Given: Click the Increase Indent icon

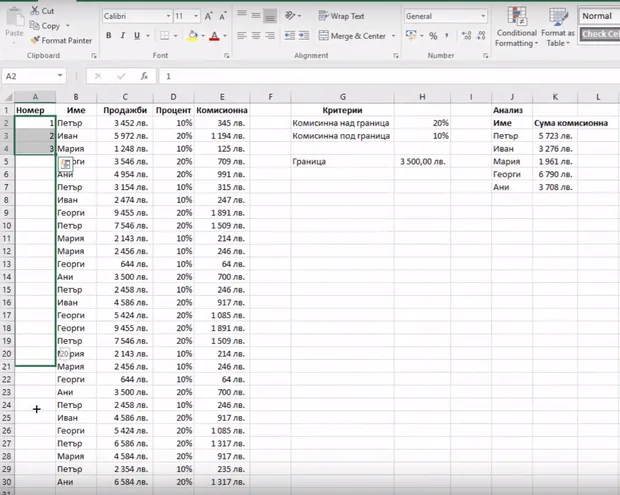Looking at the screenshot, I should [x=304, y=36].
